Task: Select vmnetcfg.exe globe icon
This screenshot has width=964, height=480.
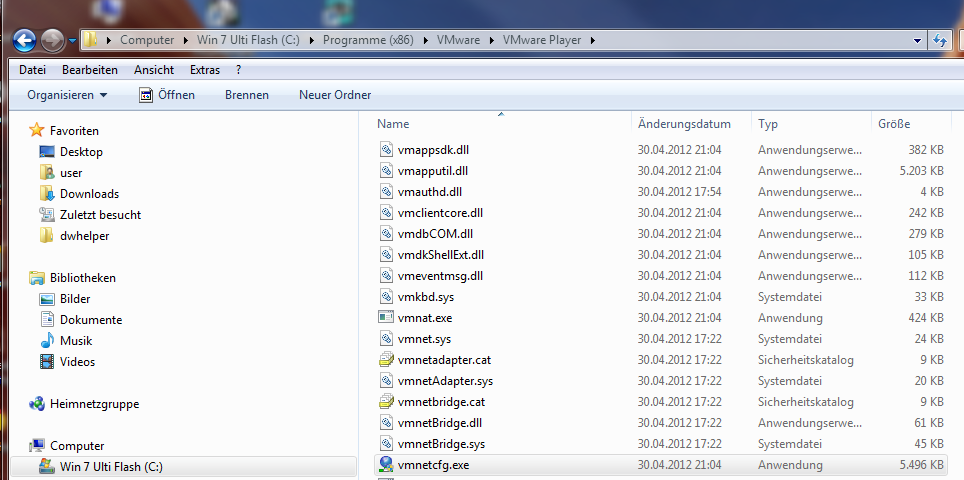Action: (385, 465)
